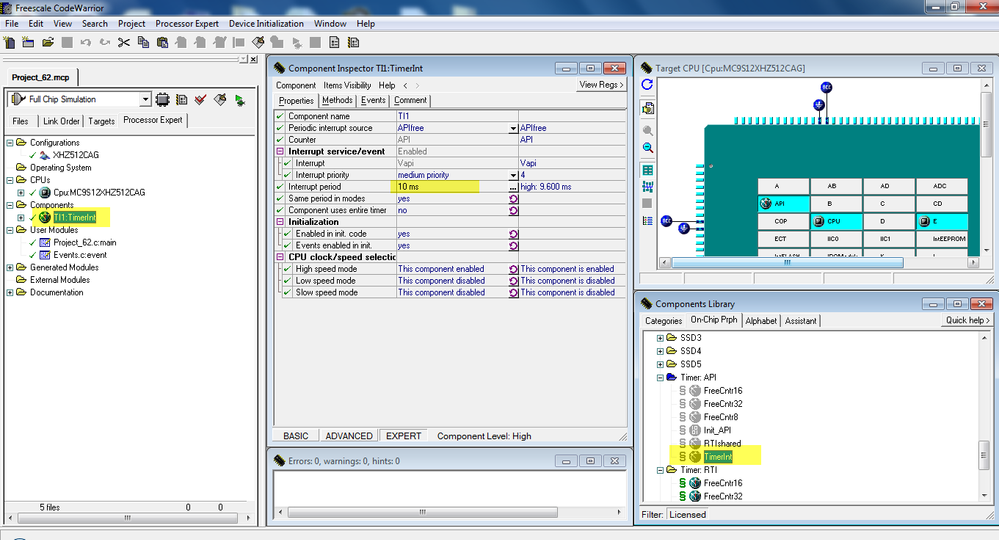Image resolution: width=999 pixels, height=540 pixels.
Task: Click the striped list page icon at main toolbar end
Action: coord(354,43)
